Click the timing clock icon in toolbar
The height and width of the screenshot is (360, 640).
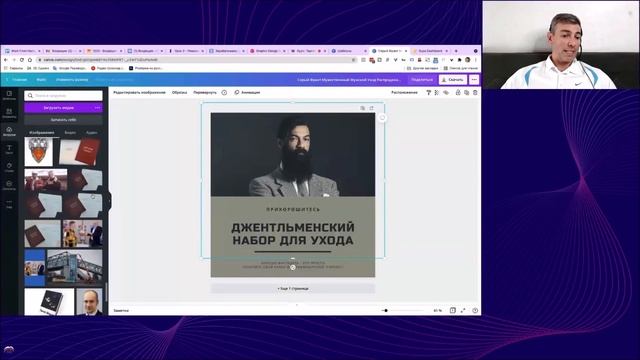(x=224, y=93)
